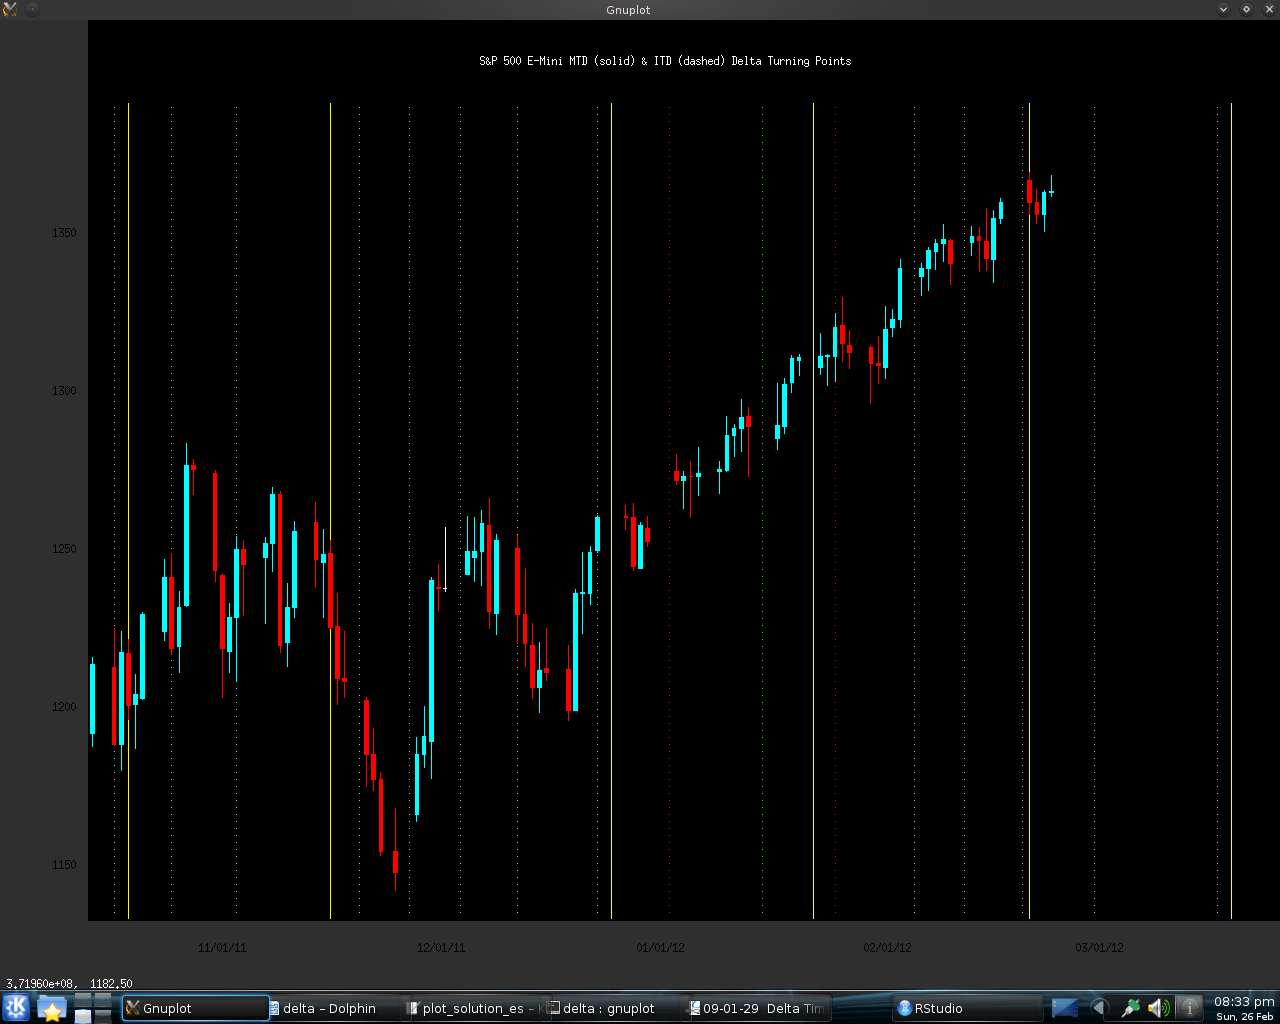
Task: Open the 09-01-29 Delta taskbar window
Action: 758,1008
